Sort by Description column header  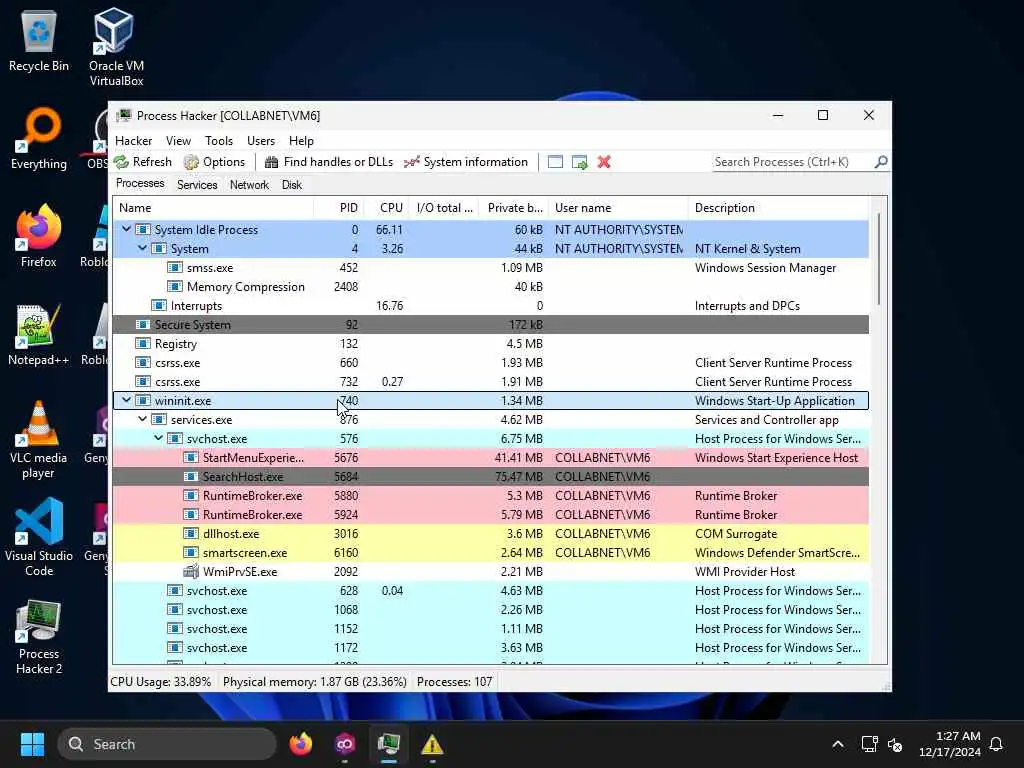pyautogui.click(x=778, y=208)
